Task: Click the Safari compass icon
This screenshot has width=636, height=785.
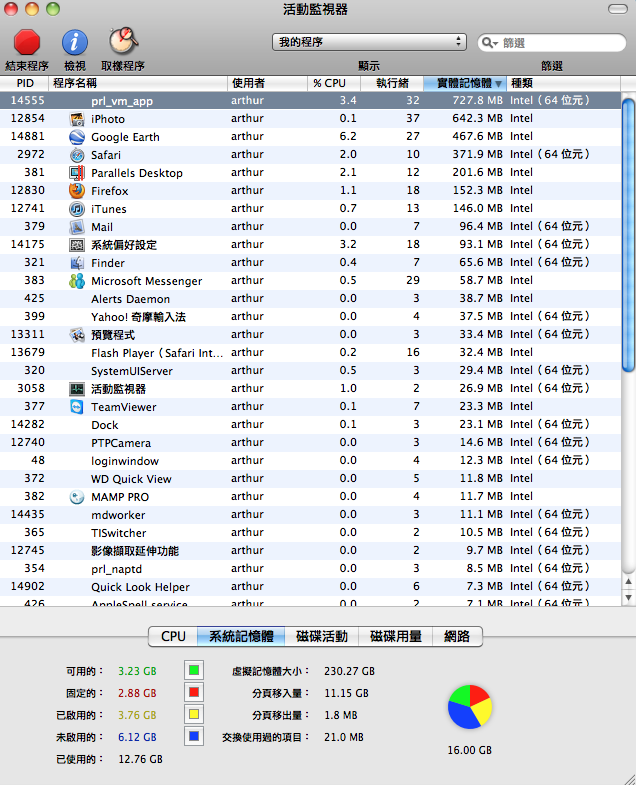Action: pos(77,155)
